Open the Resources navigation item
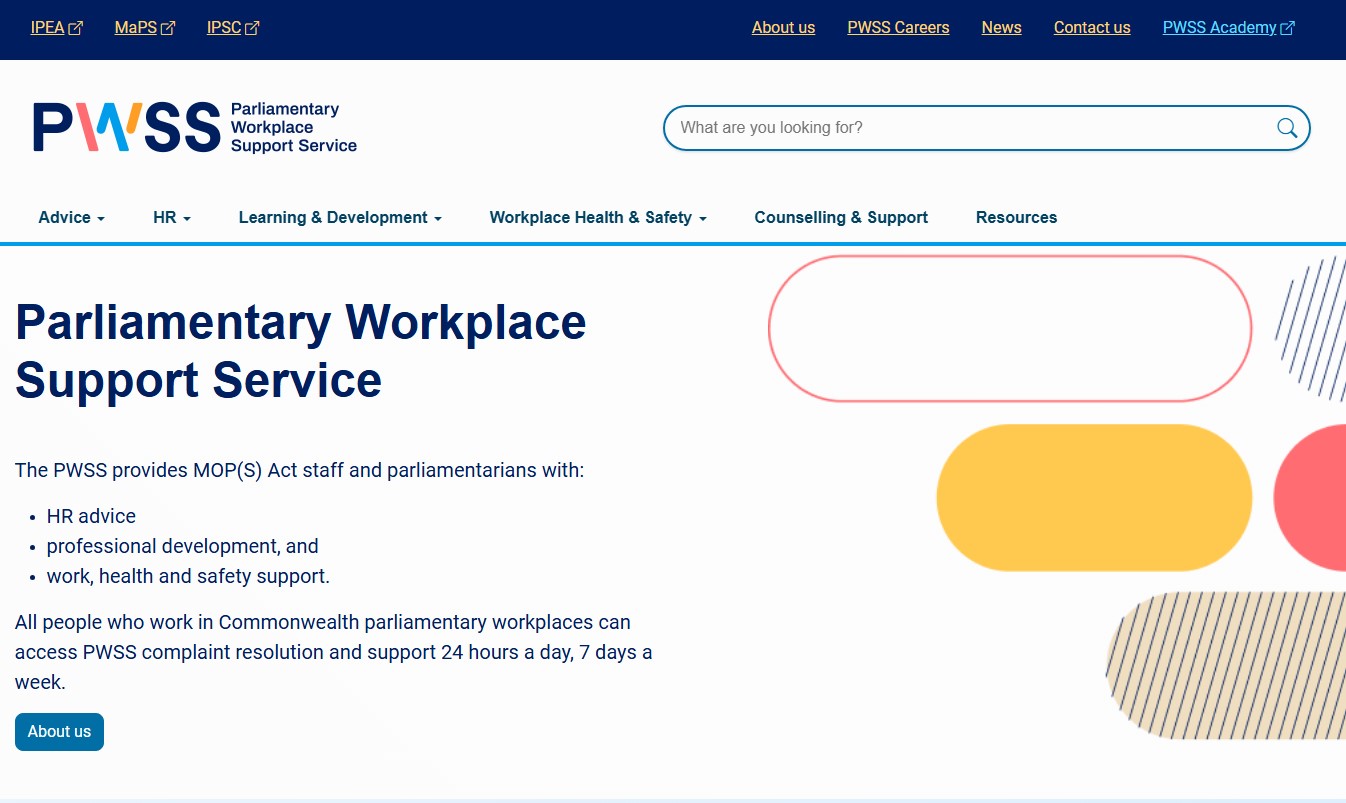 [1016, 217]
